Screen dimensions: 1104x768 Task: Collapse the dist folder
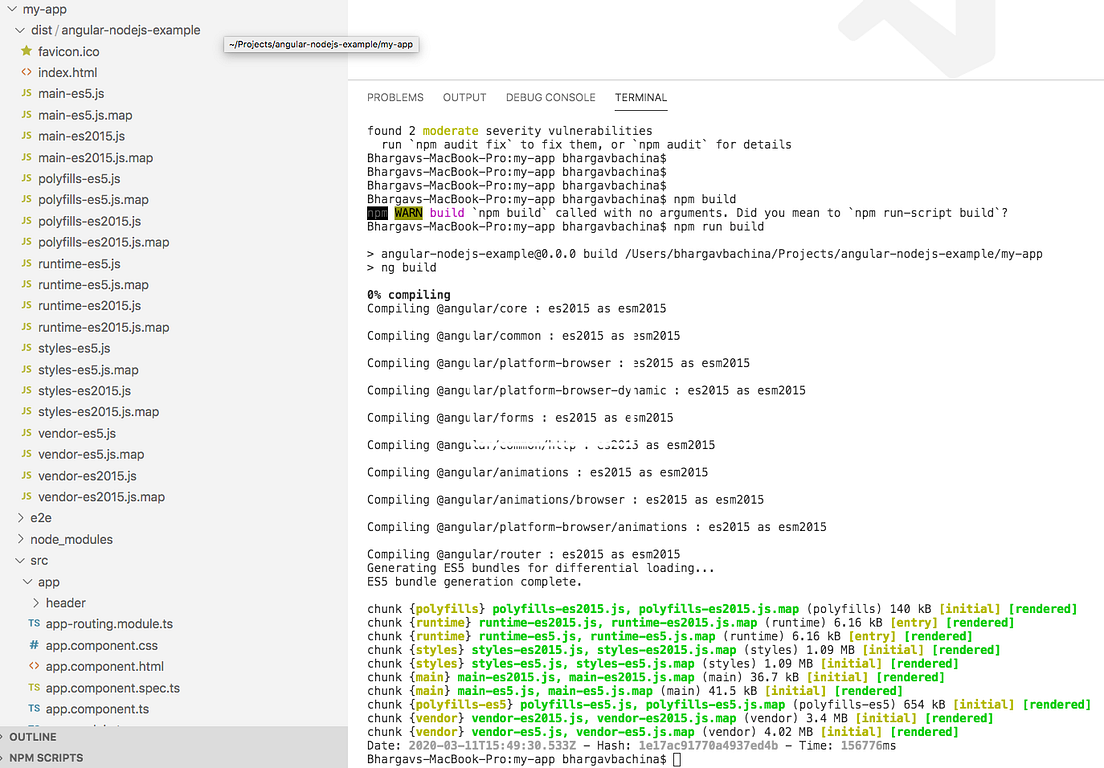point(19,30)
